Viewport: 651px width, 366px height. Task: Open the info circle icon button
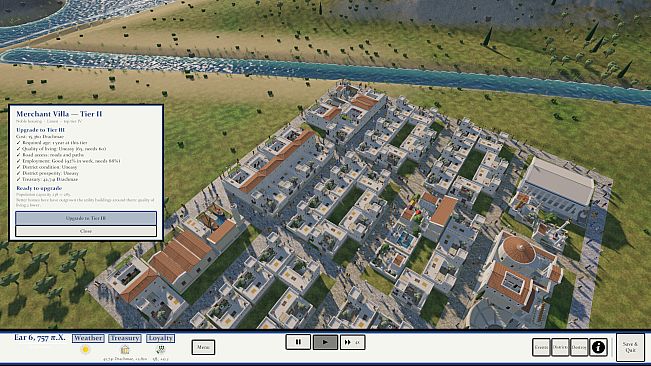pyautogui.click(x=598, y=347)
